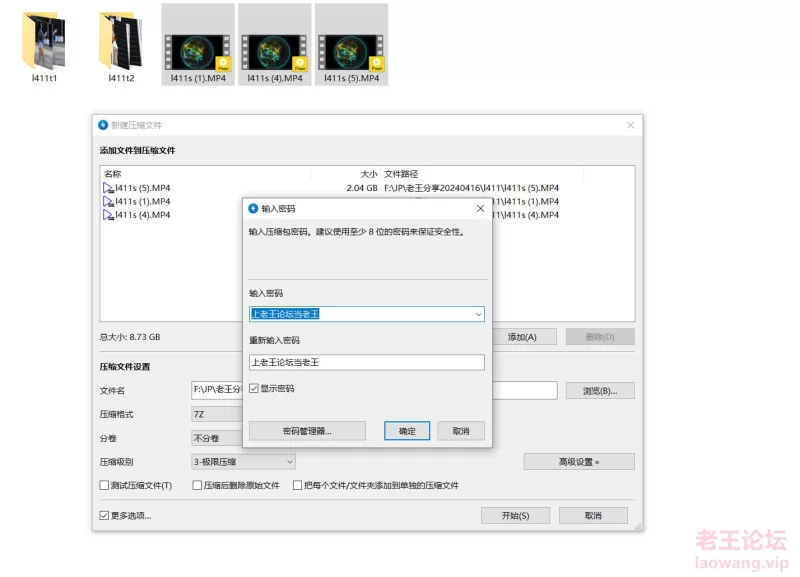The height and width of the screenshot is (577, 800).
Task: Click the 高级设置 button
Action: (579, 462)
